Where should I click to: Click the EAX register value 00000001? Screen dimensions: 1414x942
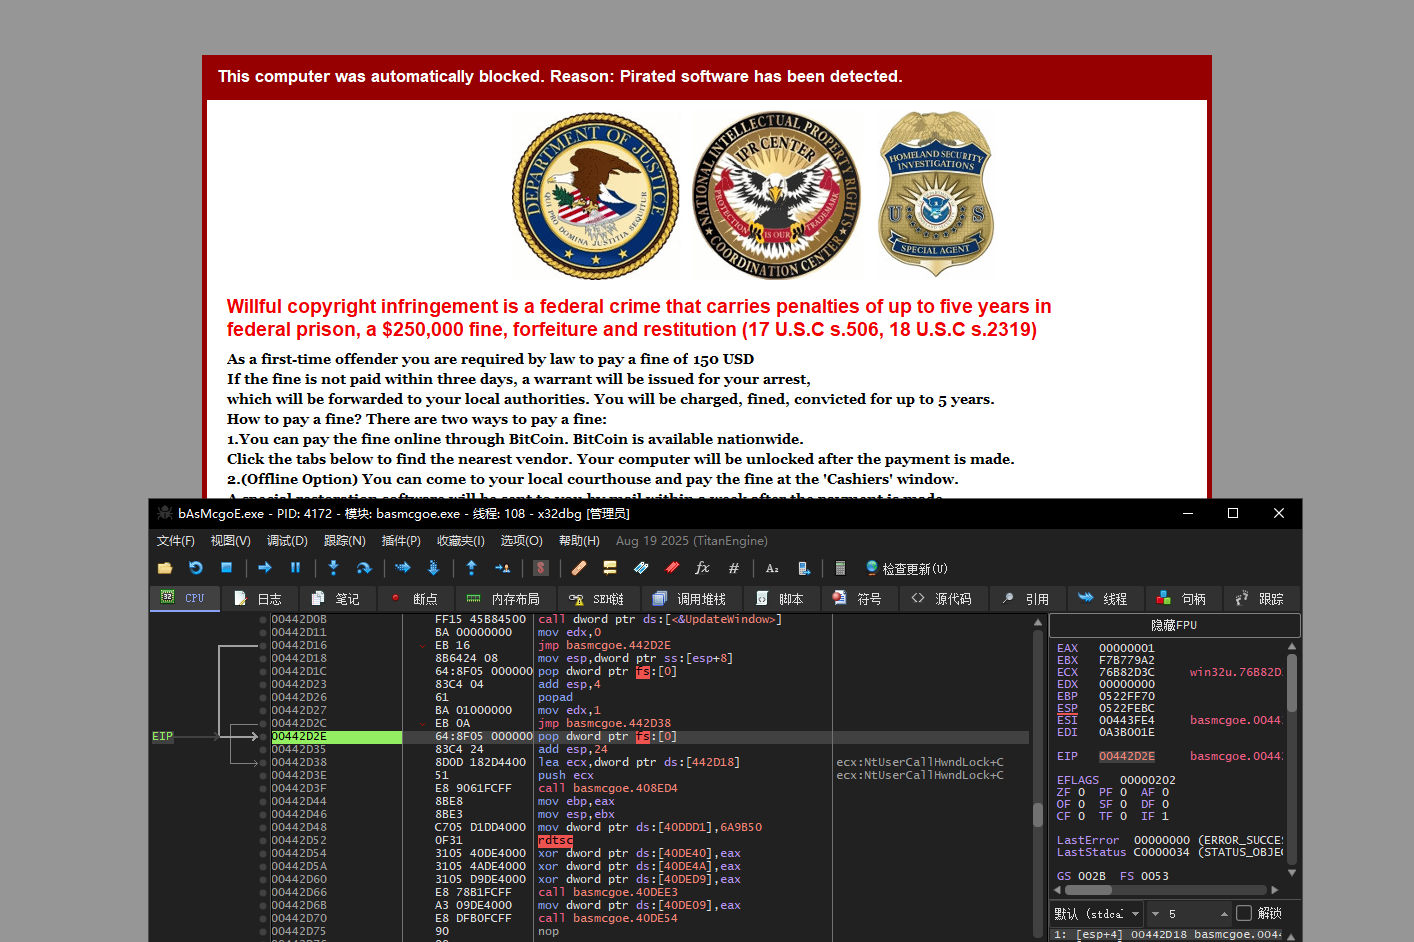coord(1127,648)
